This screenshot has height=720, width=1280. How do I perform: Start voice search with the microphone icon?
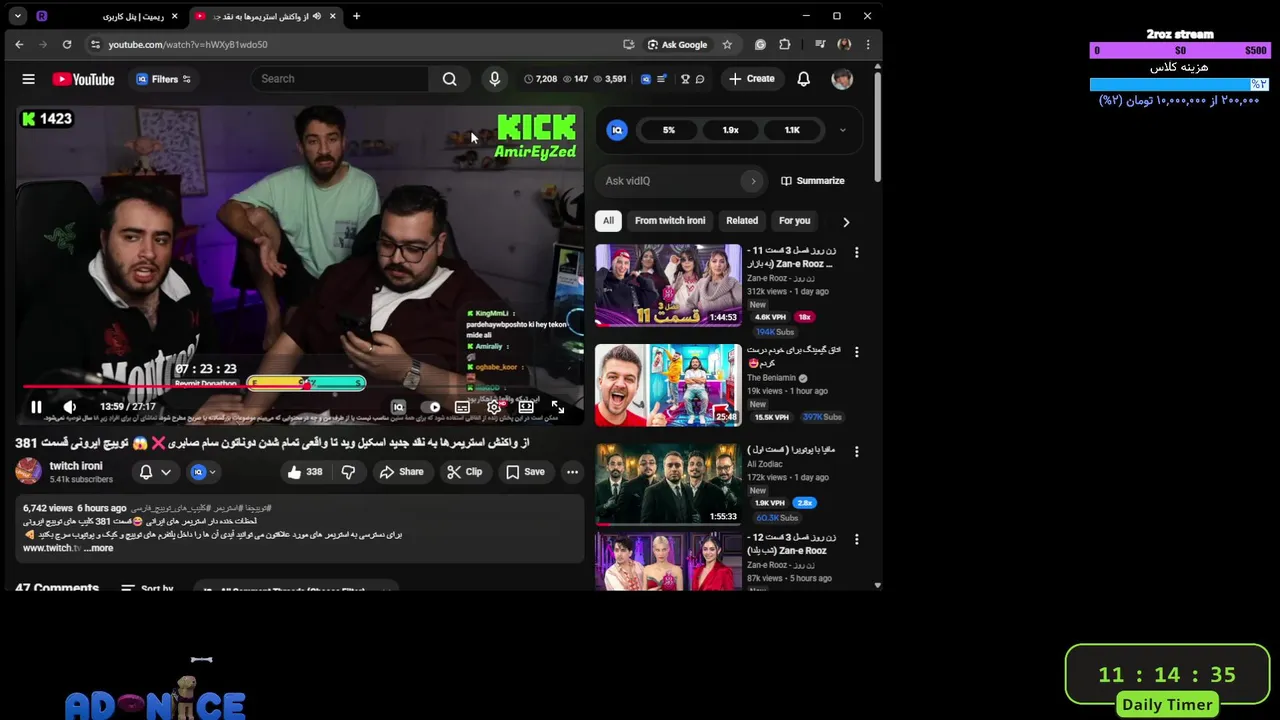(x=494, y=79)
